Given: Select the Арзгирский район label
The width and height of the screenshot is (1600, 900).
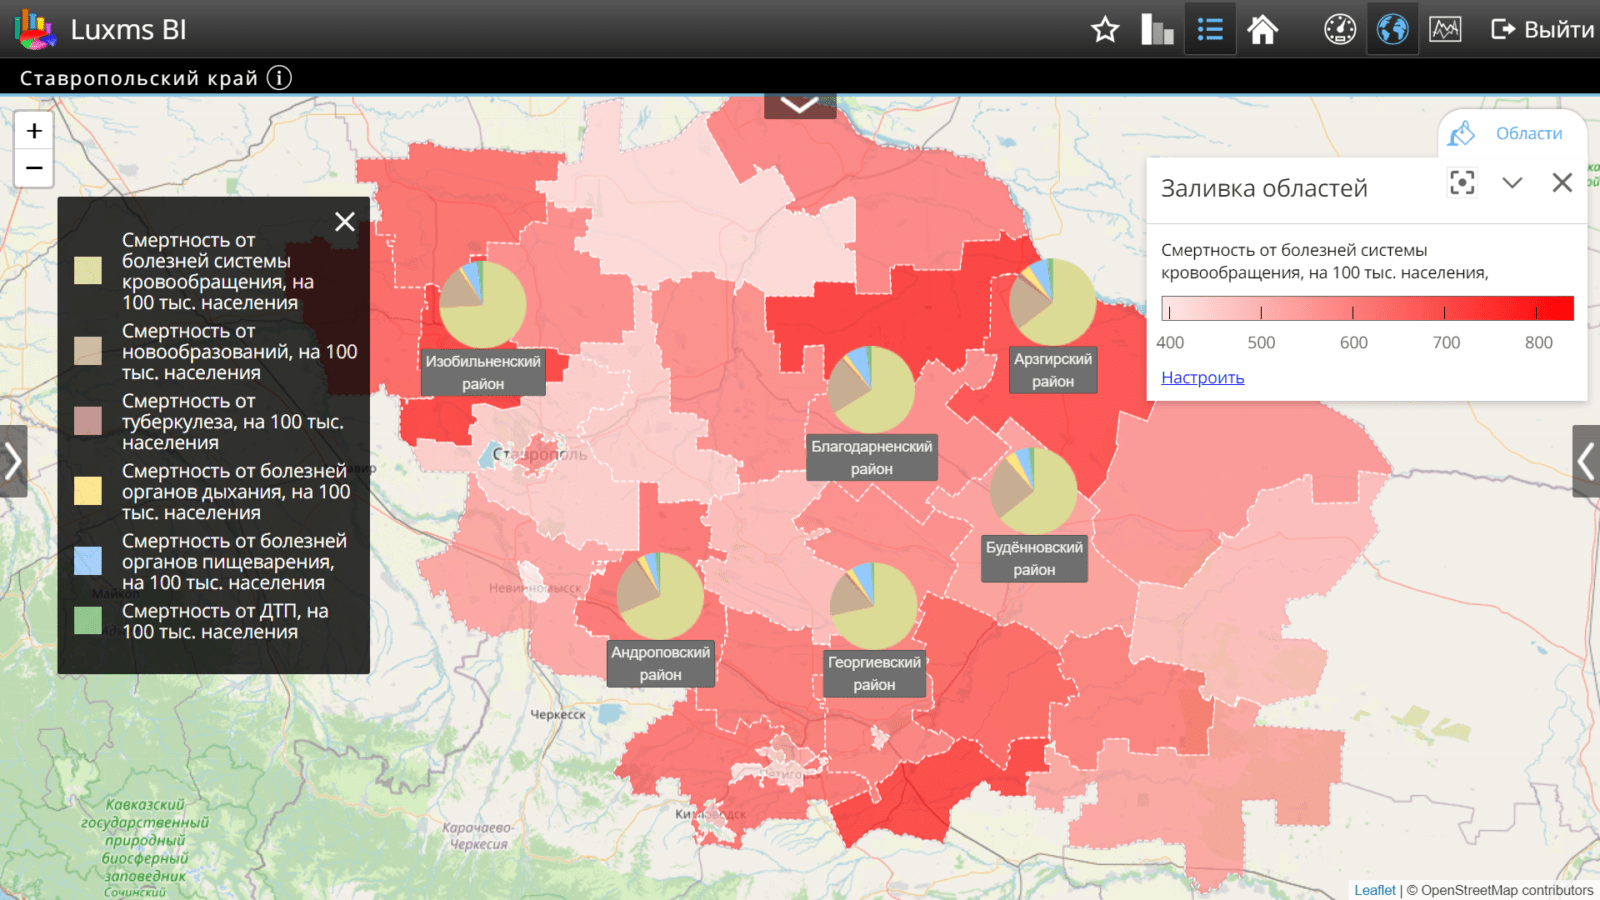Looking at the screenshot, I should pyautogui.click(x=1053, y=370).
